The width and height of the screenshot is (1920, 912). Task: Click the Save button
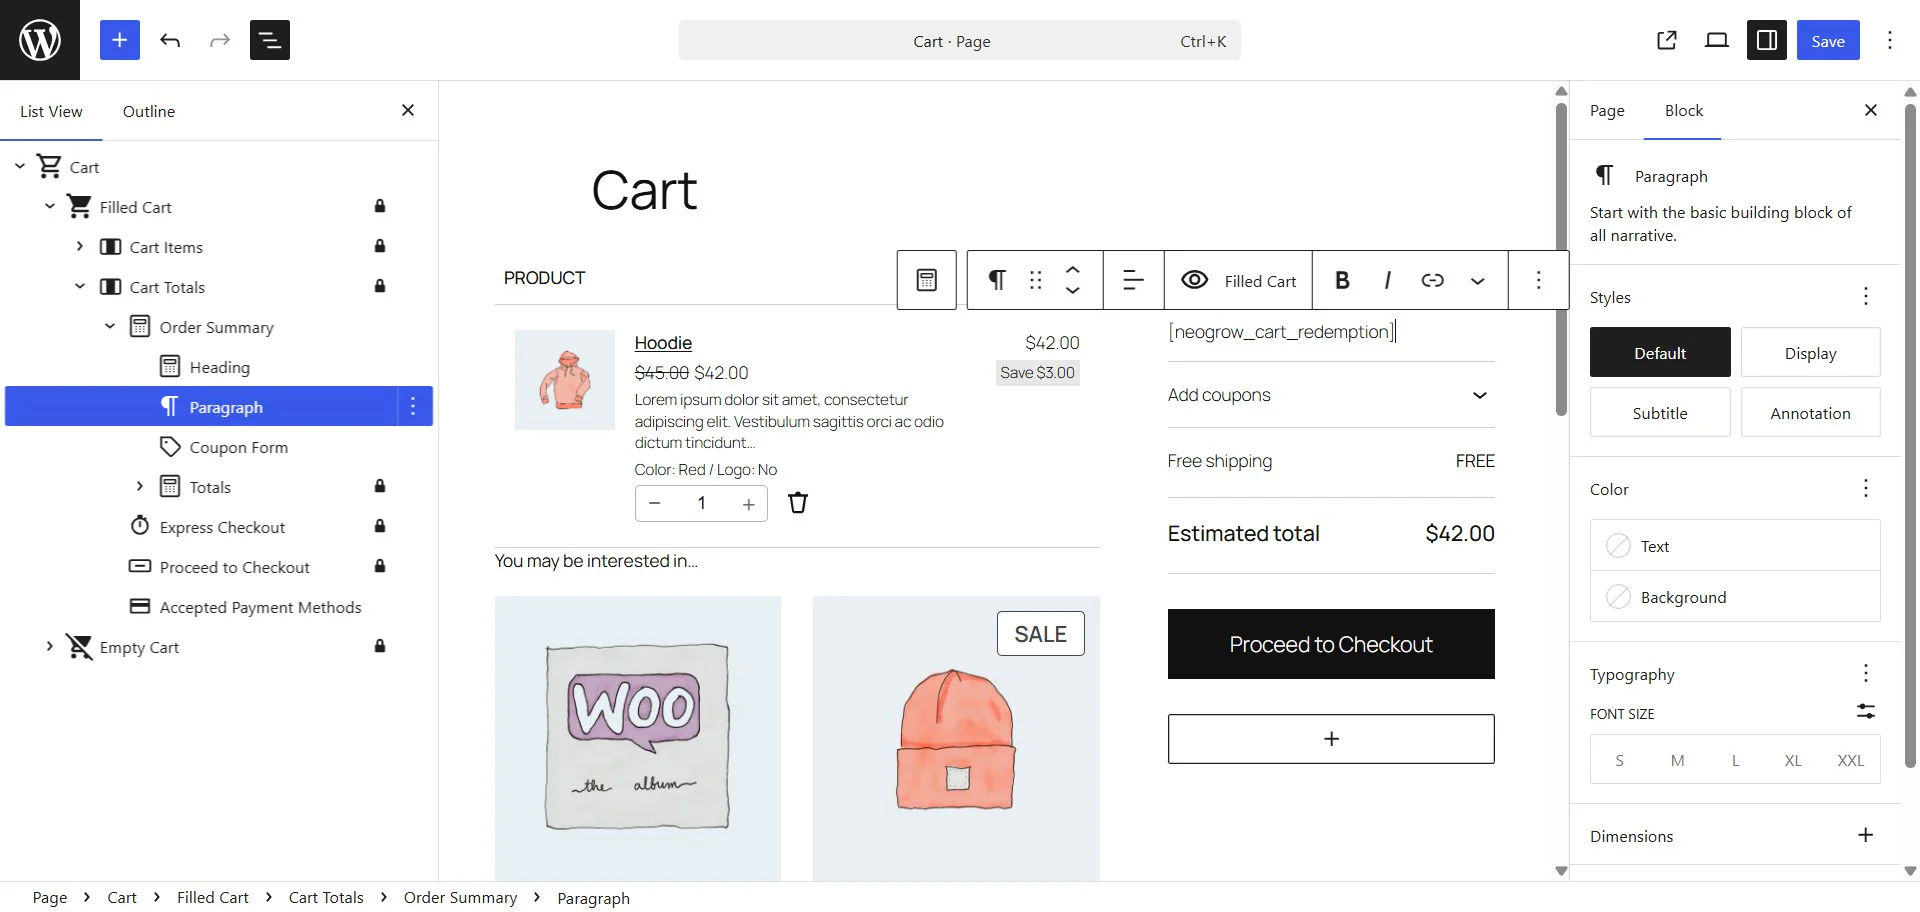1828,40
